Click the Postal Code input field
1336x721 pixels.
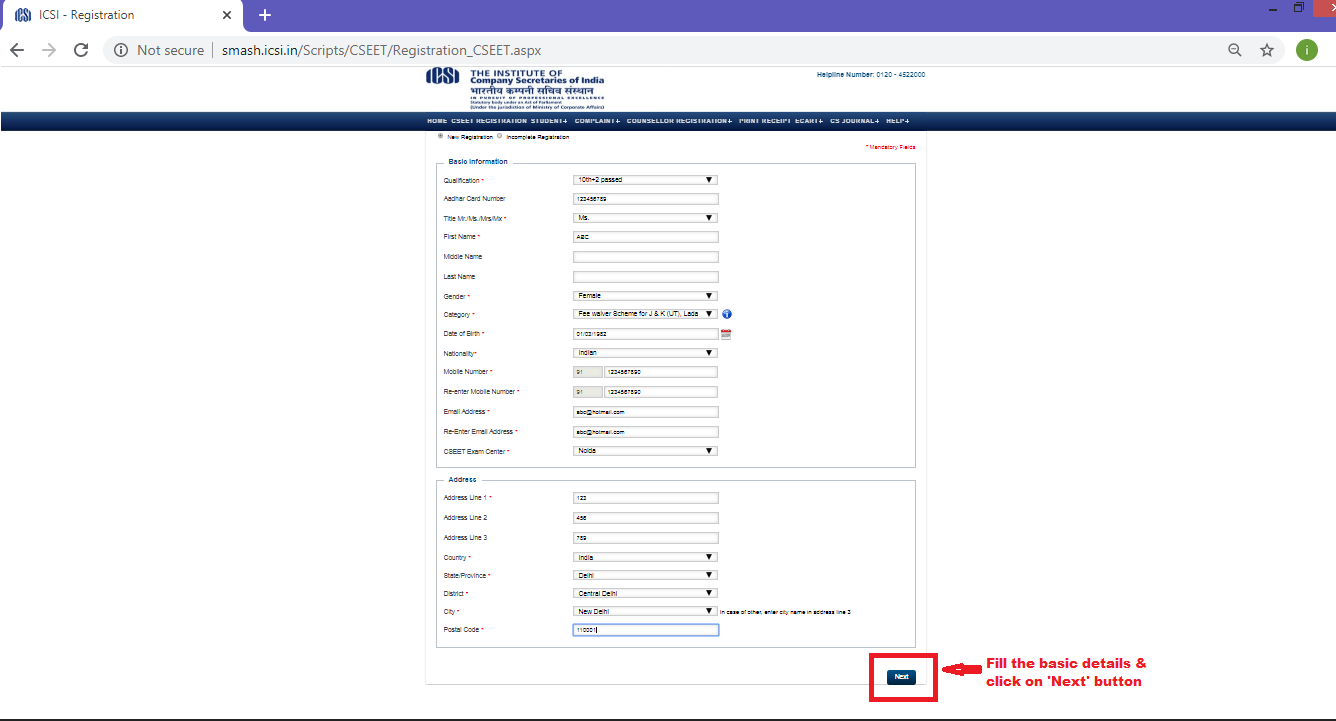point(645,630)
